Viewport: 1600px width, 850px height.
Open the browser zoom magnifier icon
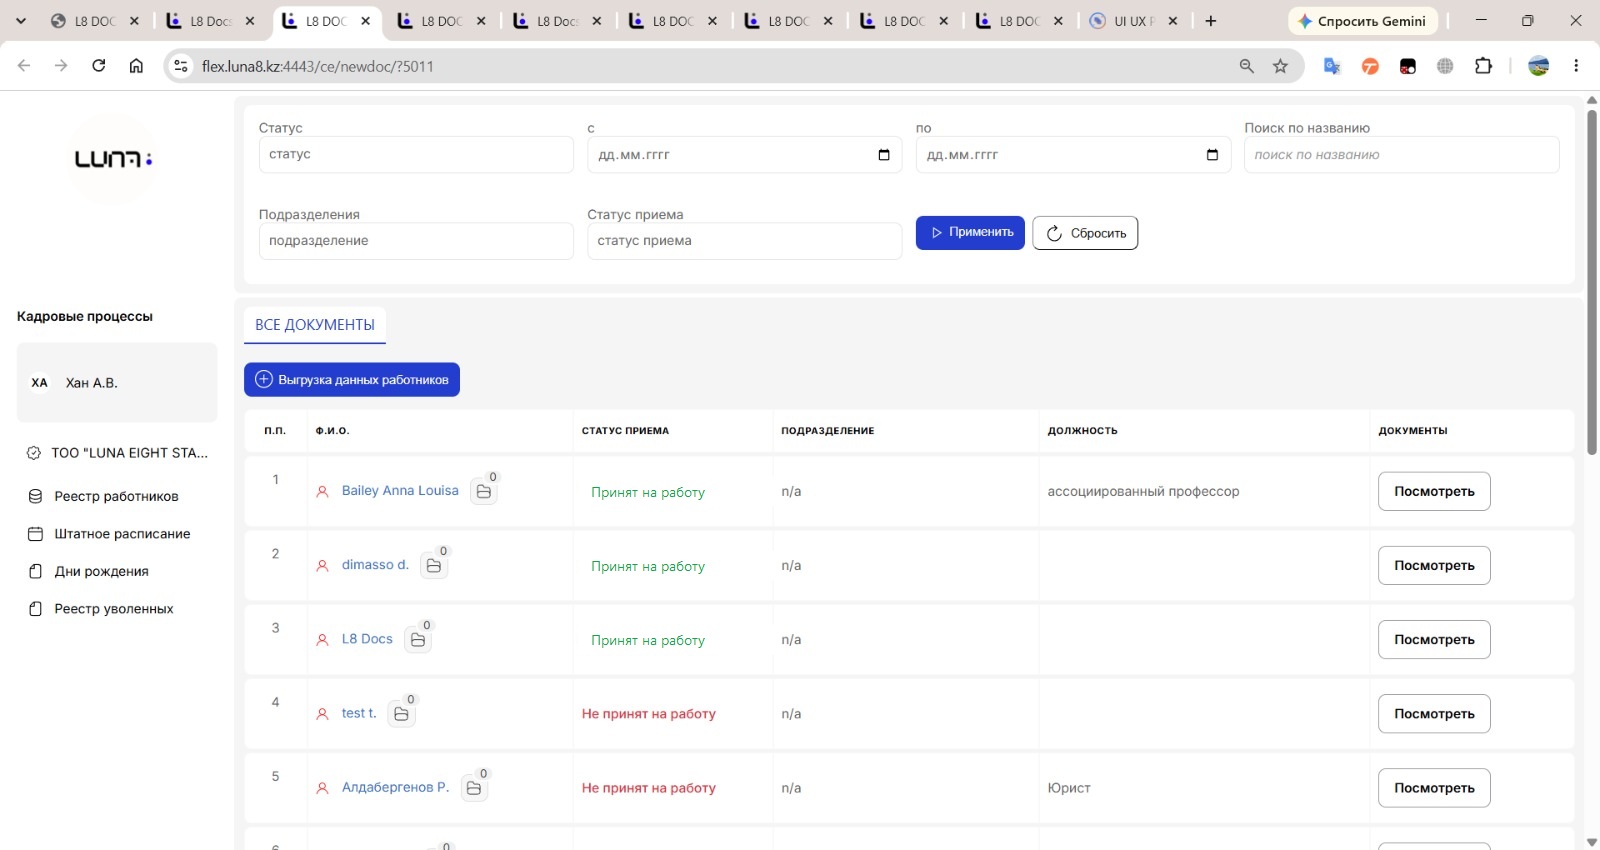coord(1246,66)
